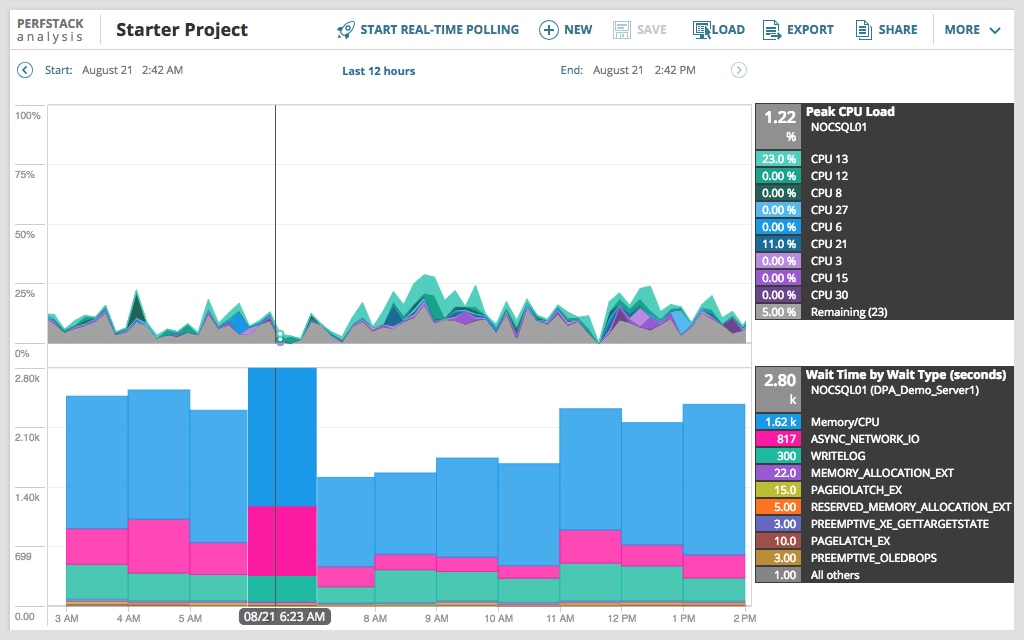Open the Last 12 hours time range selector

coord(378,70)
